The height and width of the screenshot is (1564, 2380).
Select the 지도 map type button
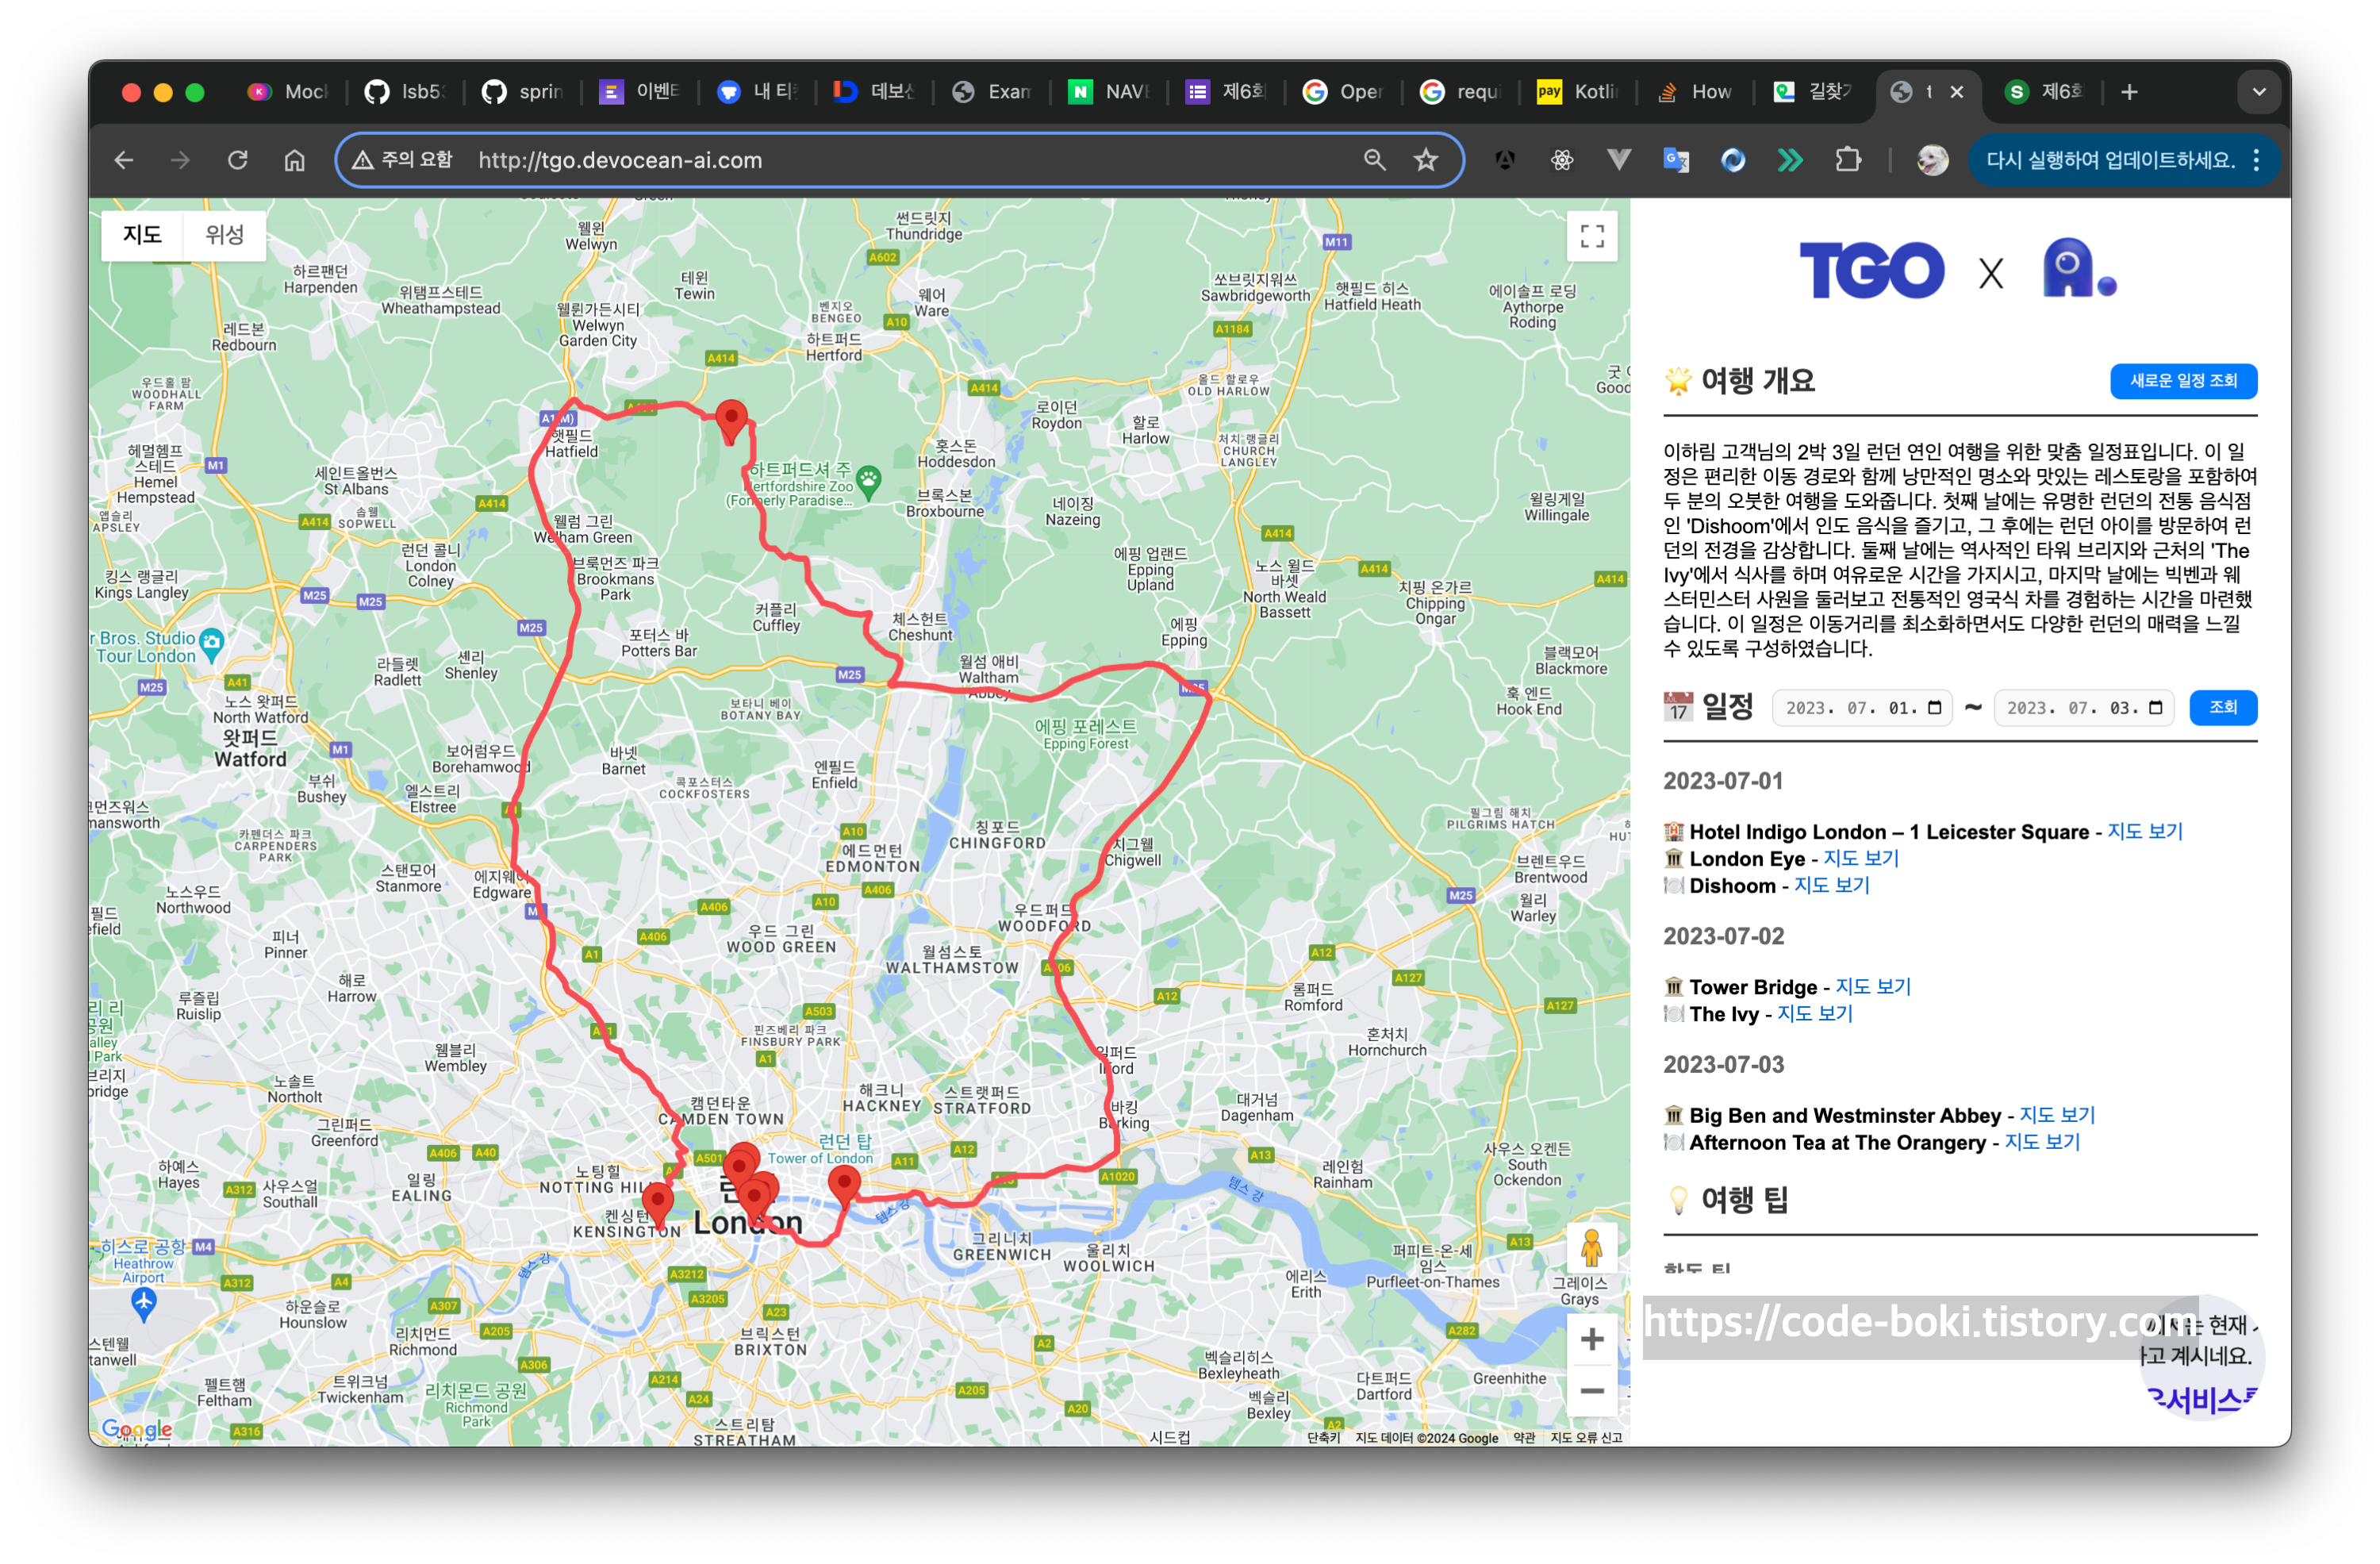[x=142, y=235]
